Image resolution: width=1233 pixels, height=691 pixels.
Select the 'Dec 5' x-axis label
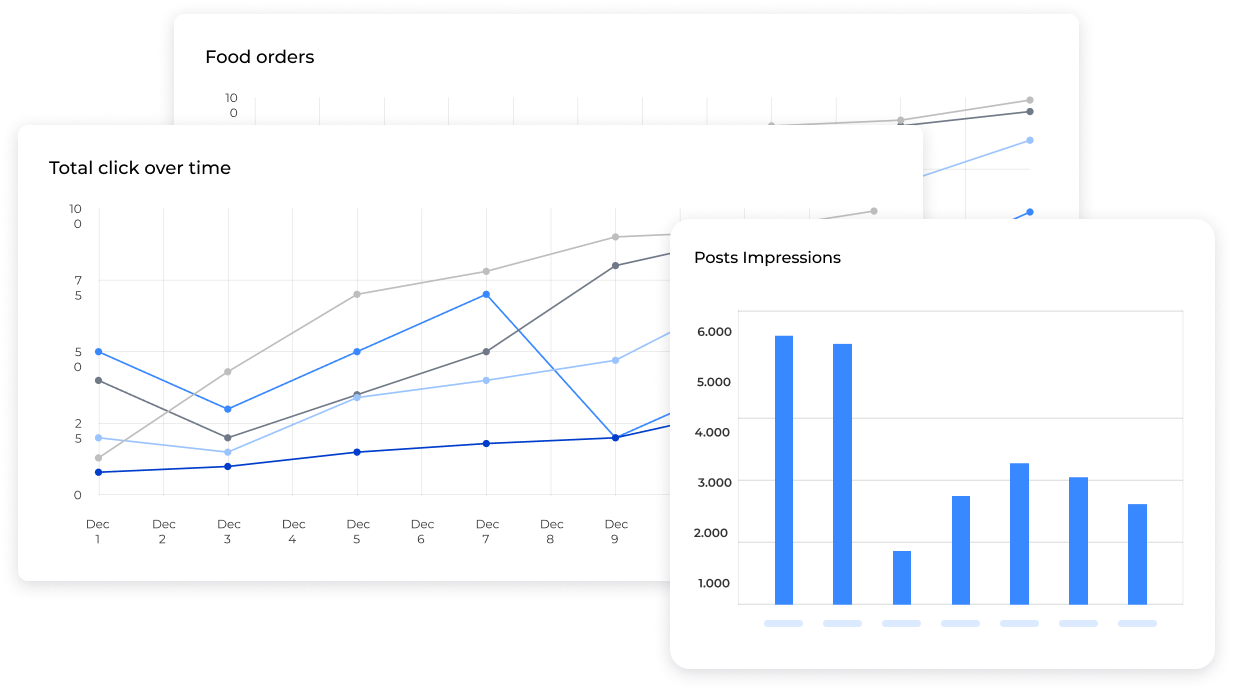(x=357, y=531)
